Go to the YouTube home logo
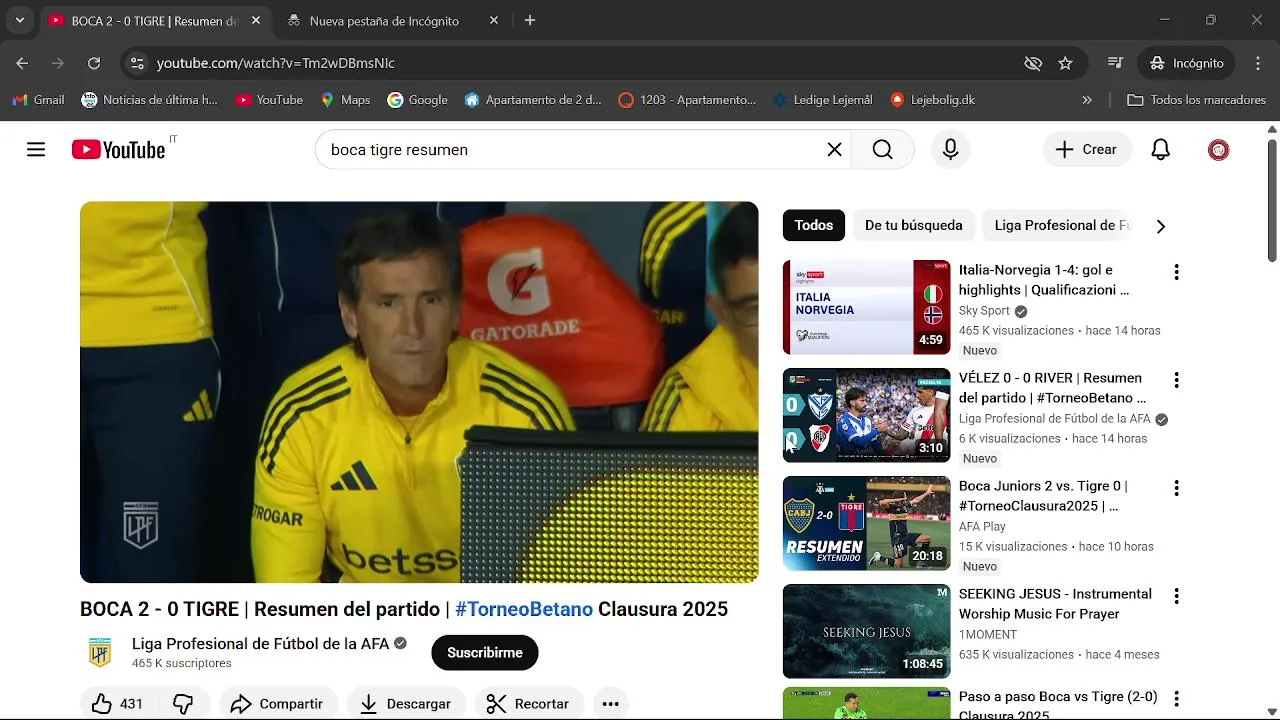Screen dimensions: 1280x720 tap(118, 150)
